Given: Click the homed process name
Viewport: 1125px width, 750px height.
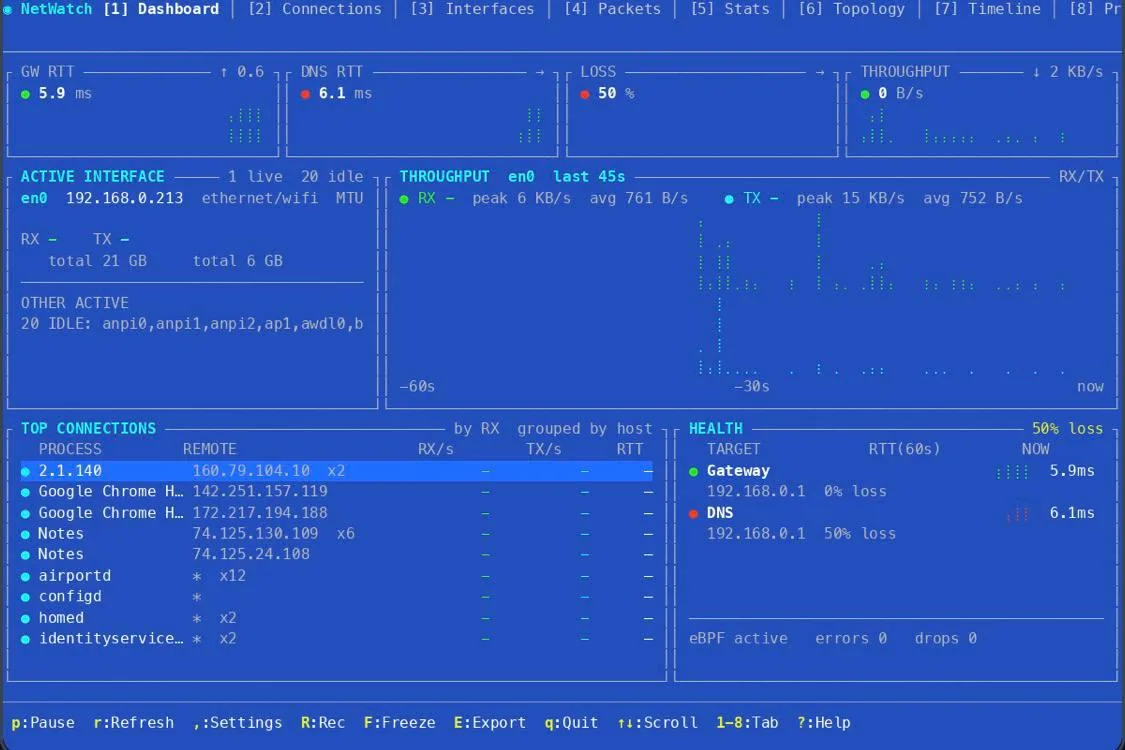Looking at the screenshot, I should pyautogui.click(x=61, y=618).
